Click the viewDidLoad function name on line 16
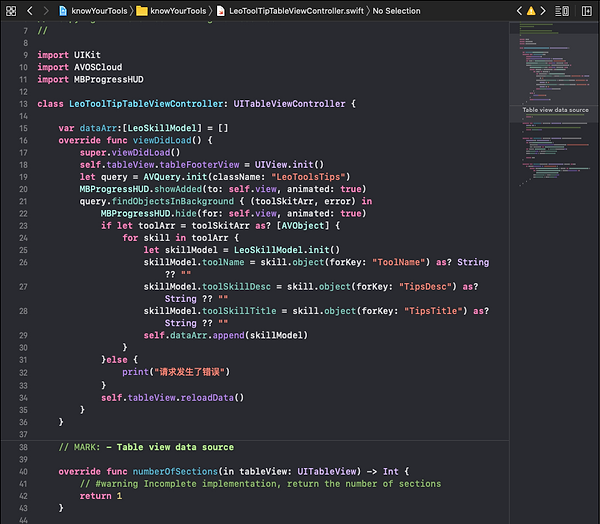 coord(162,140)
